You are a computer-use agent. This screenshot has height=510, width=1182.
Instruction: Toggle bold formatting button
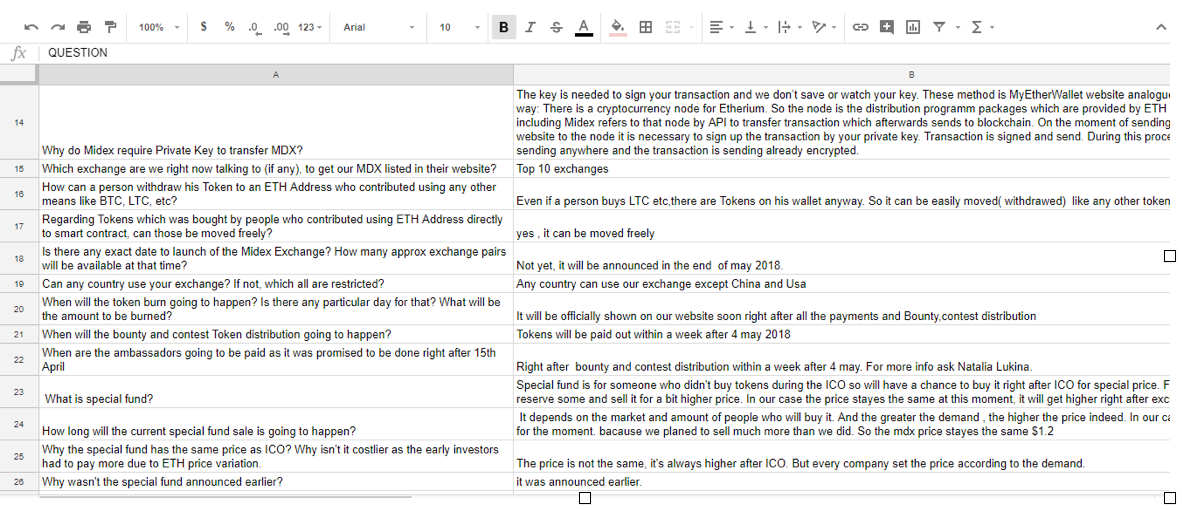pyautogui.click(x=504, y=27)
